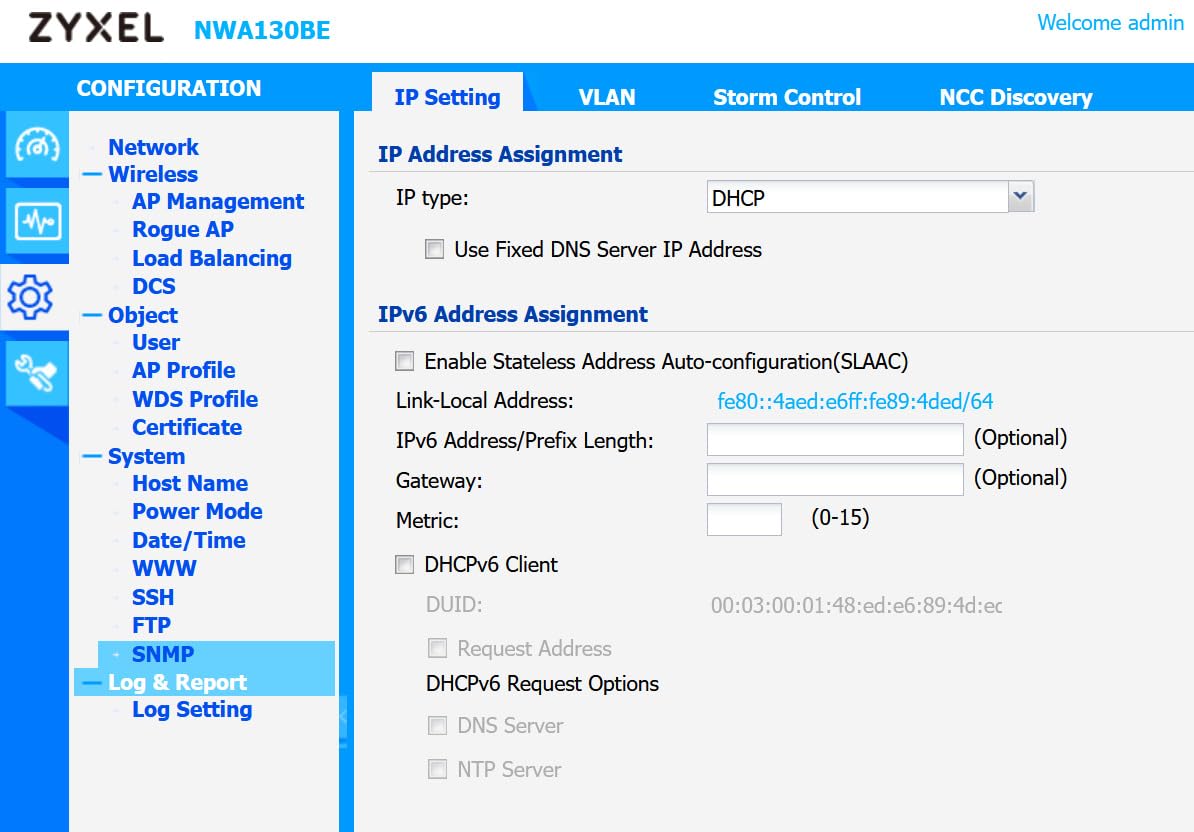The width and height of the screenshot is (1194, 832).
Task: Open the Dashboard speedometer icon
Action: pos(36,146)
